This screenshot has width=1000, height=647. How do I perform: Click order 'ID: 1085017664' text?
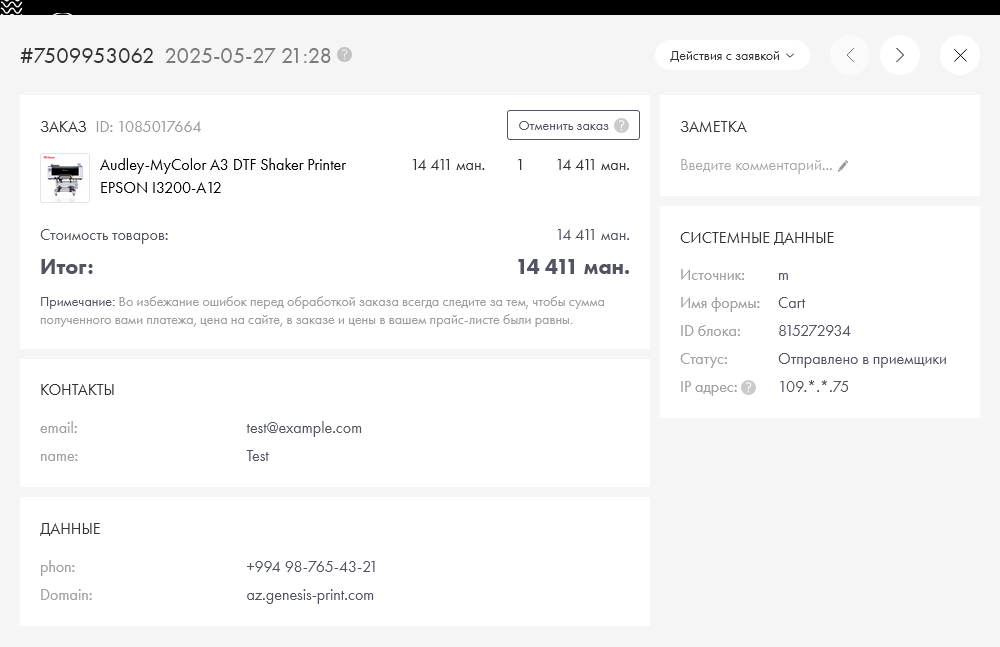coord(148,127)
